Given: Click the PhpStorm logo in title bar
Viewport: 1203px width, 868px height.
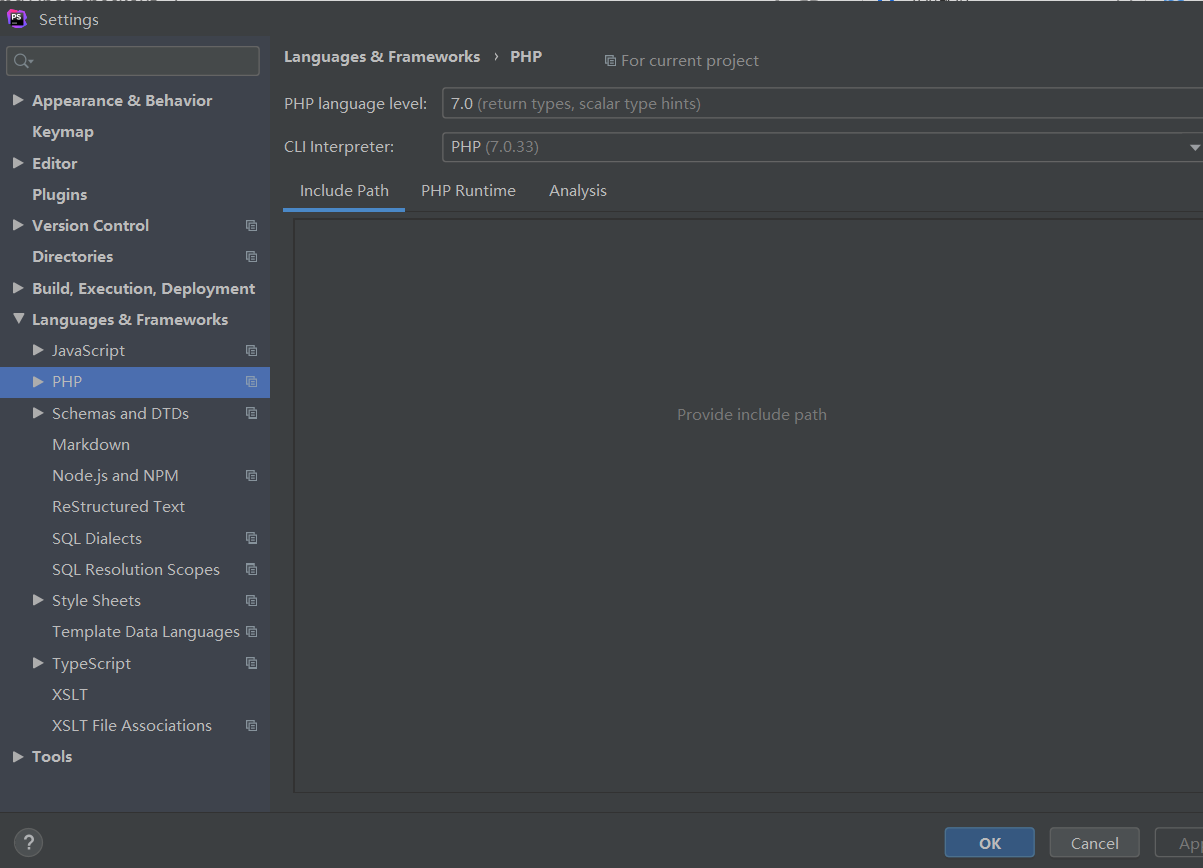Looking at the screenshot, I should click(x=17, y=19).
